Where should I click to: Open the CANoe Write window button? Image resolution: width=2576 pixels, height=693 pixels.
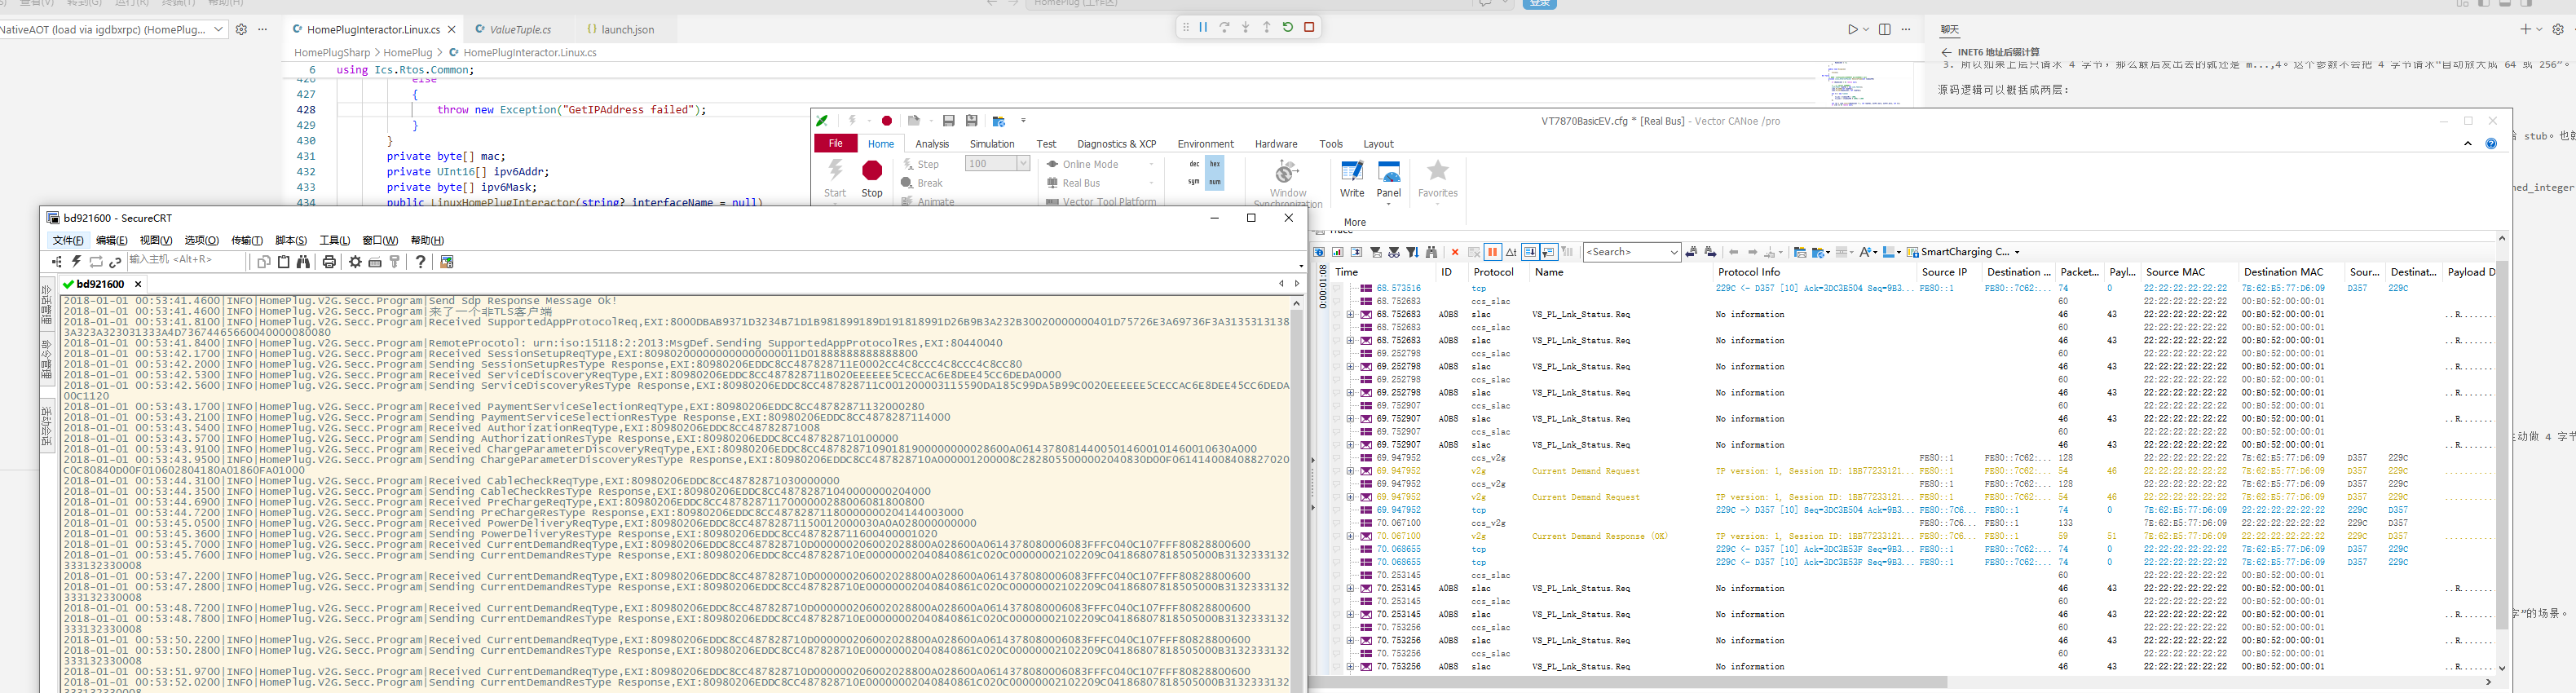pyautogui.click(x=1352, y=178)
